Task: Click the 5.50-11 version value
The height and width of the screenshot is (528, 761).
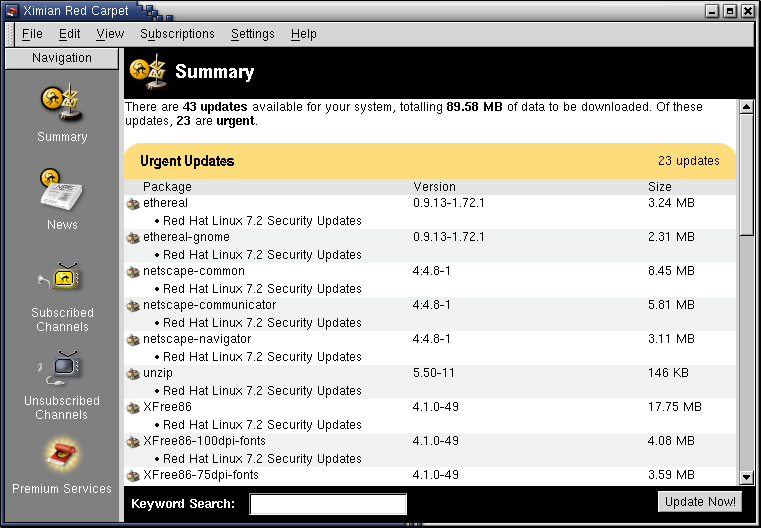Action: [x=433, y=373]
